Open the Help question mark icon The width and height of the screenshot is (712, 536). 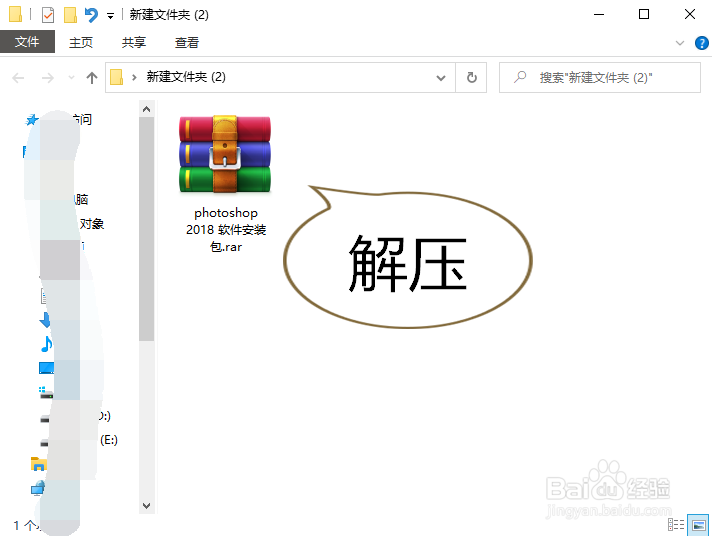tap(702, 43)
